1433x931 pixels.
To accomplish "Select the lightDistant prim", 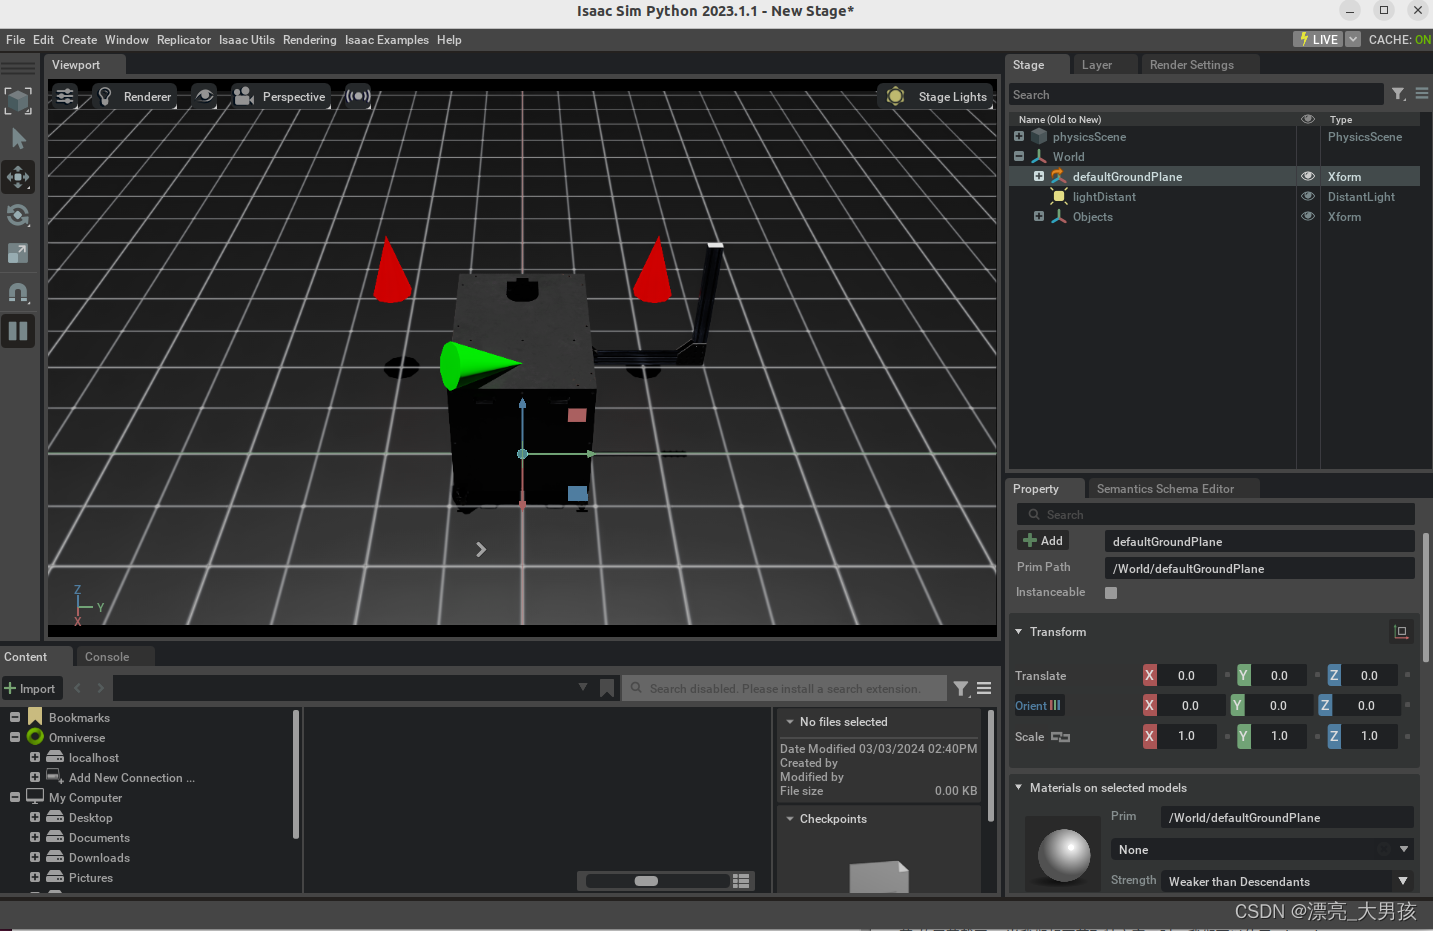I will 1104,197.
